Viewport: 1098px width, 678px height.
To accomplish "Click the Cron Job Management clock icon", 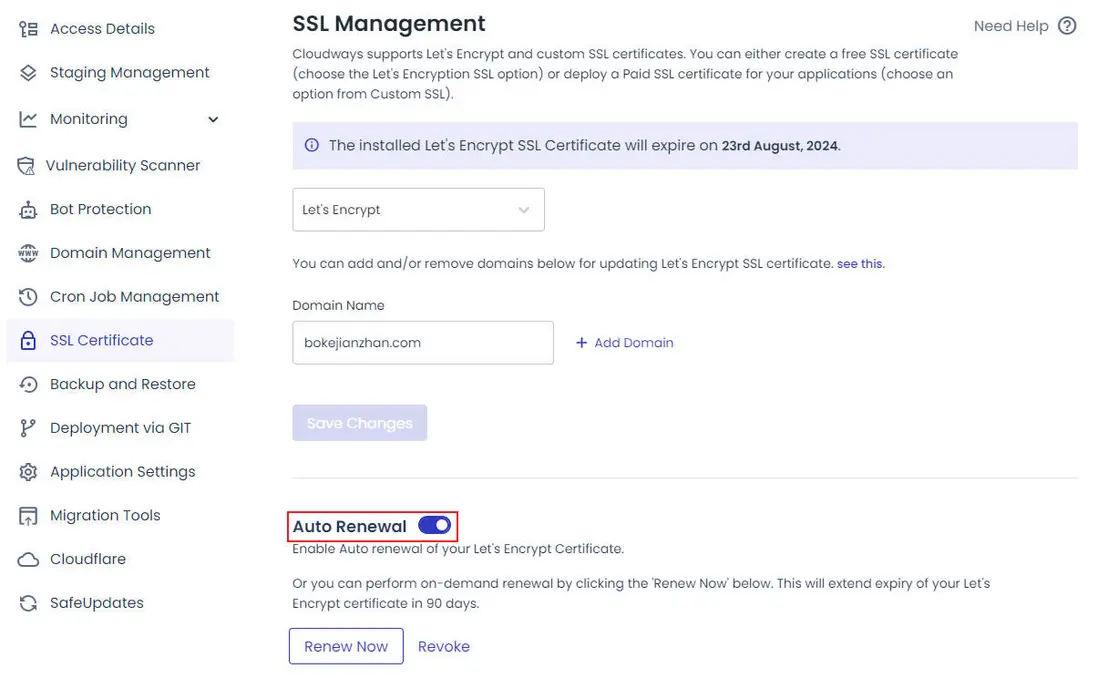I will point(28,297).
